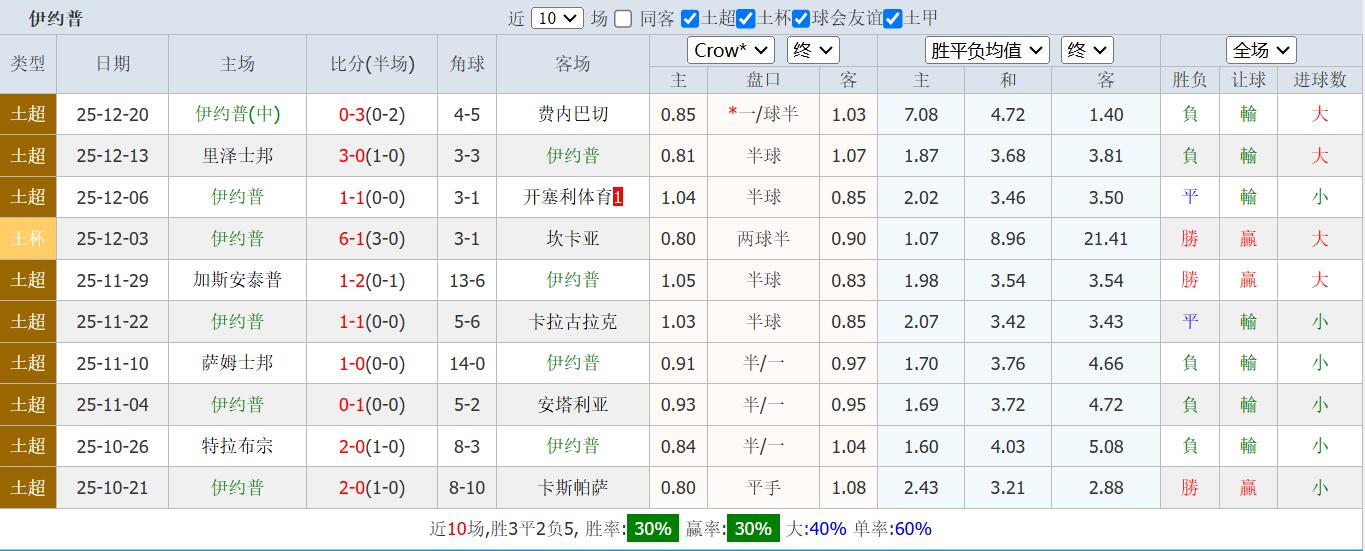Image resolution: width=1365 pixels, height=551 pixels.
Task: Click score 1-2(0-1) on 25-11-29
Action: pyautogui.click(x=372, y=280)
